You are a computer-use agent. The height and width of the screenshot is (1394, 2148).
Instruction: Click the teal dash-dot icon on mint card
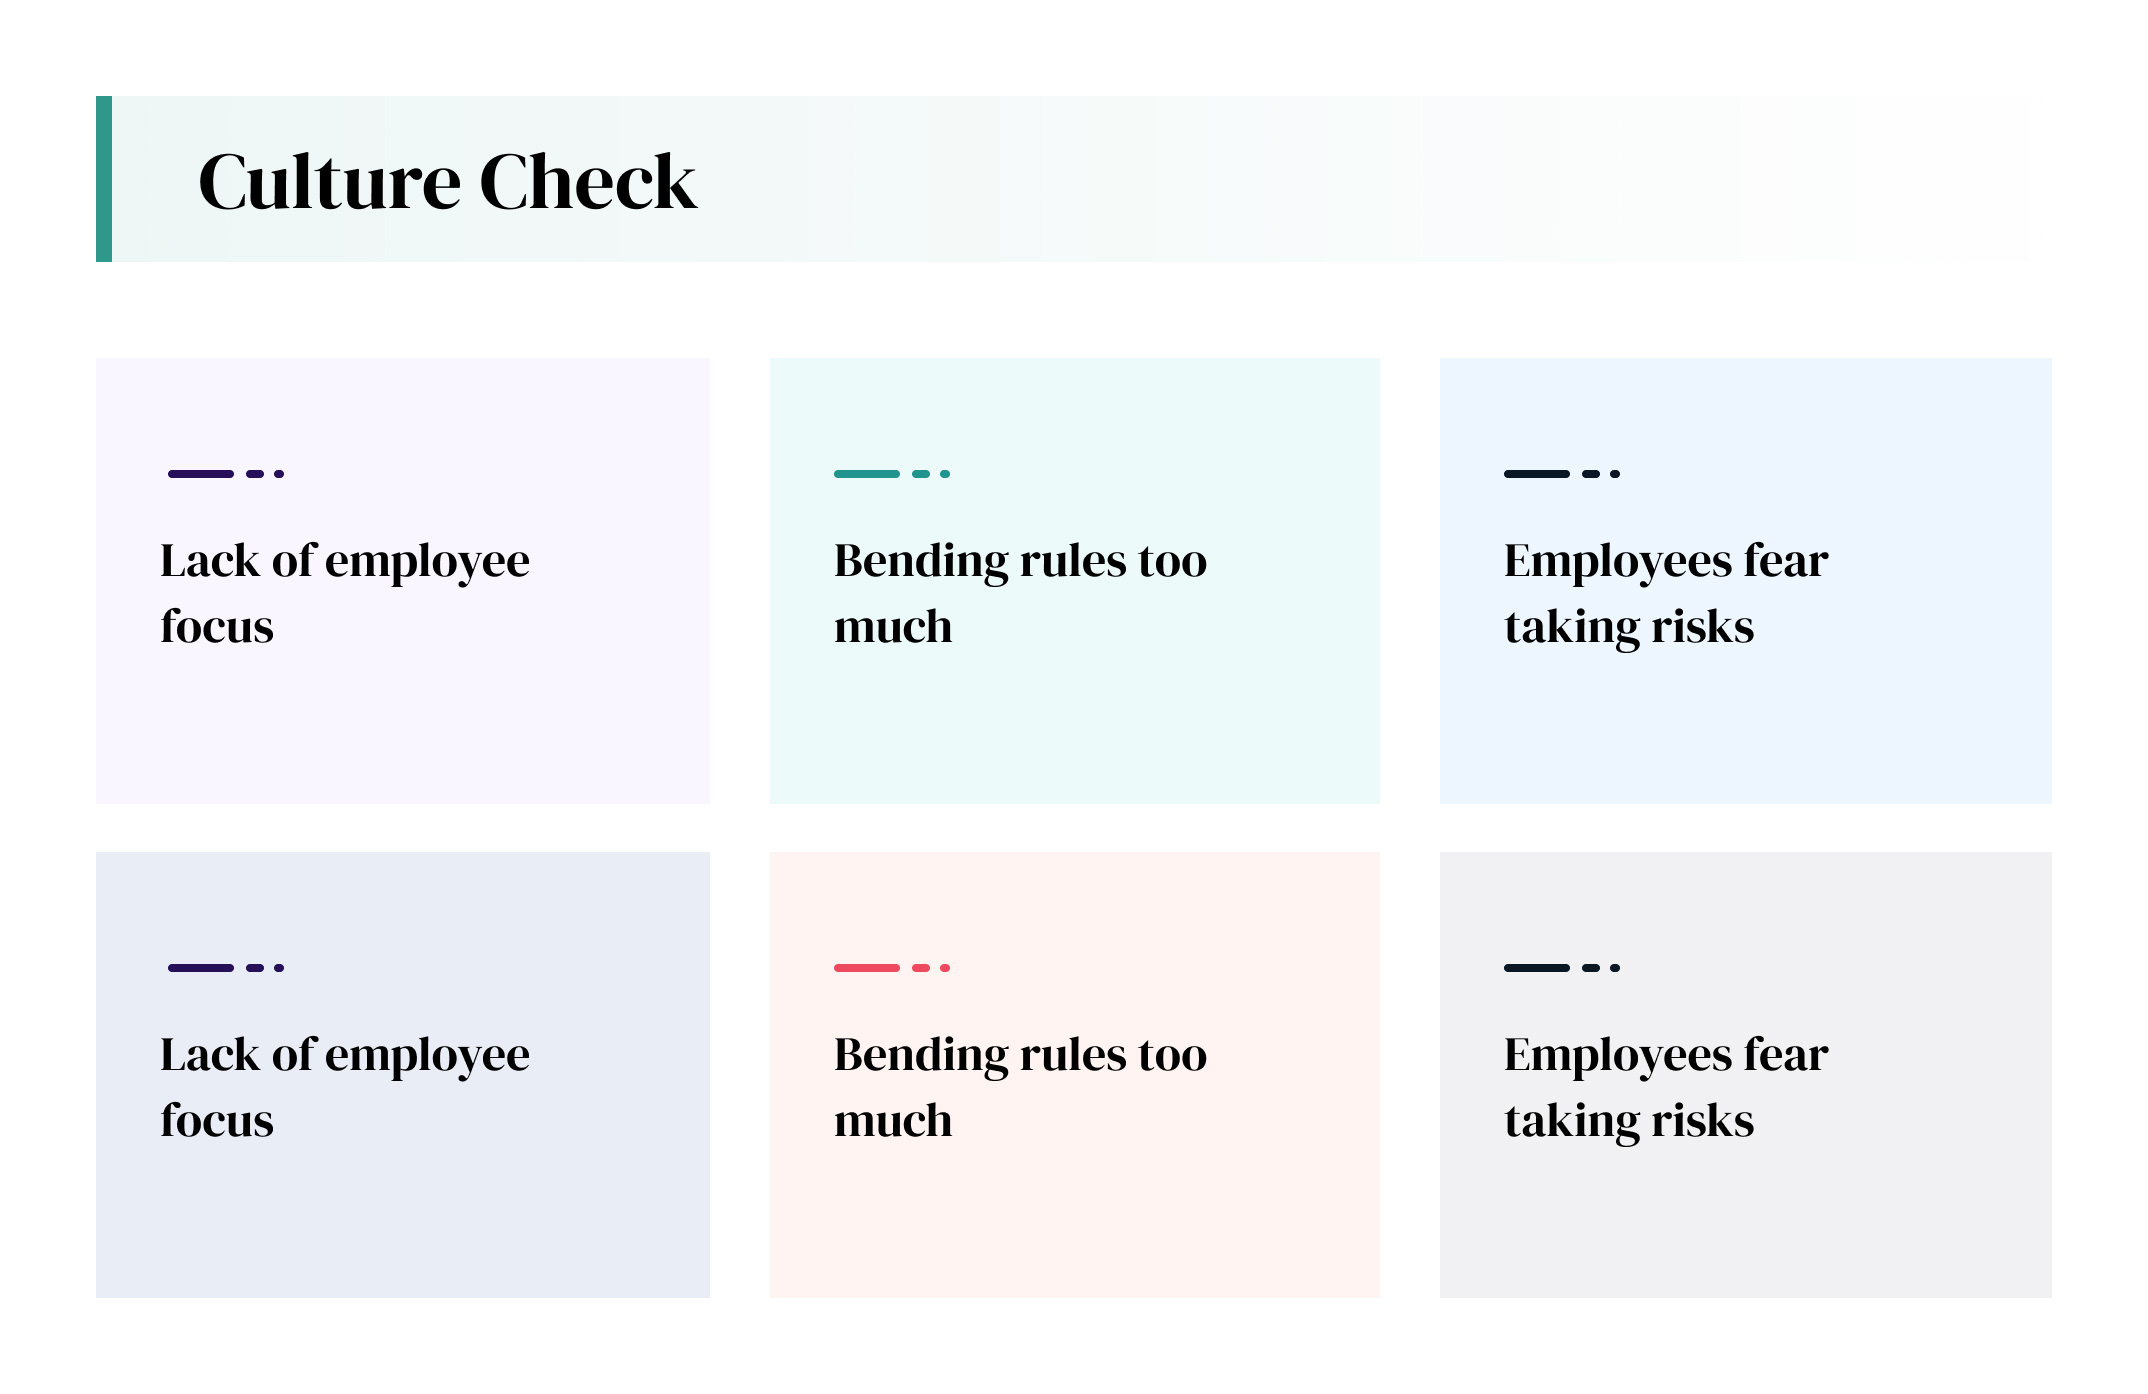[x=892, y=474]
